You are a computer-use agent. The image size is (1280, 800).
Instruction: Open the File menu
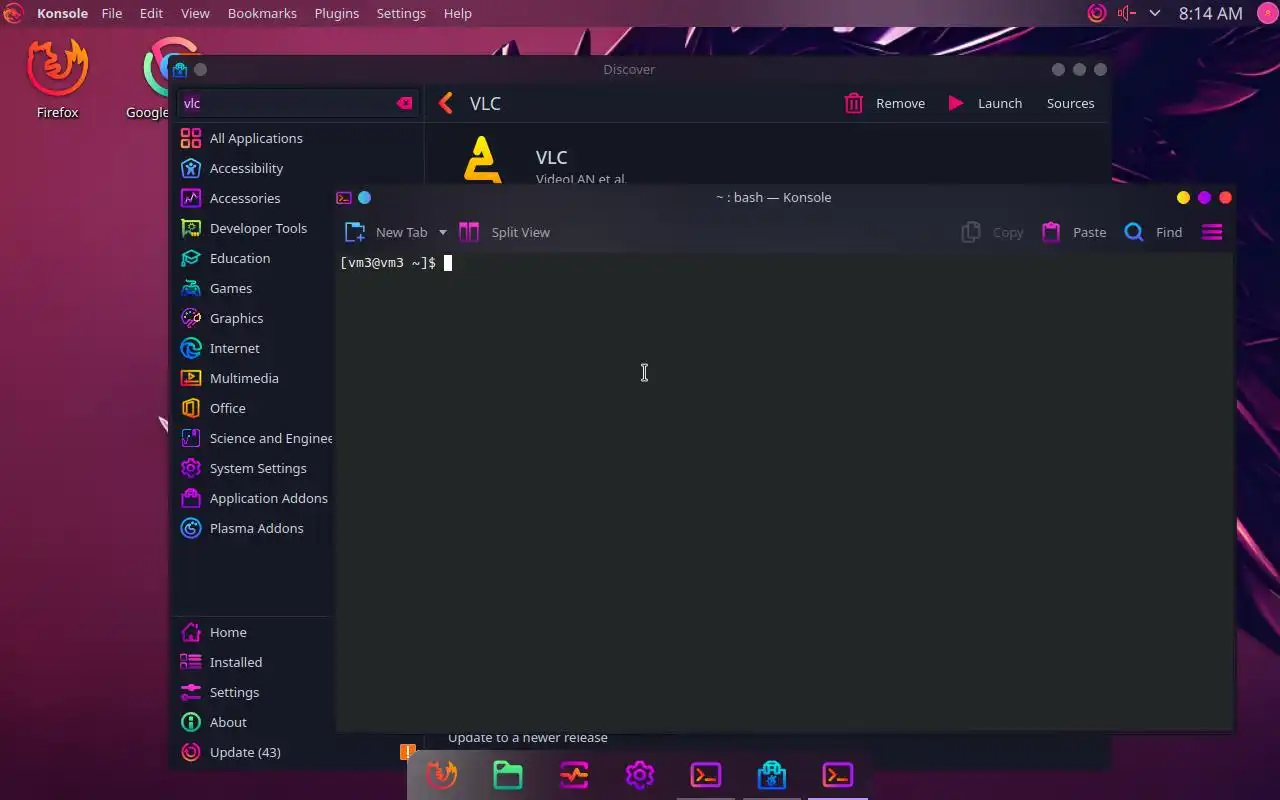[x=111, y=13]
